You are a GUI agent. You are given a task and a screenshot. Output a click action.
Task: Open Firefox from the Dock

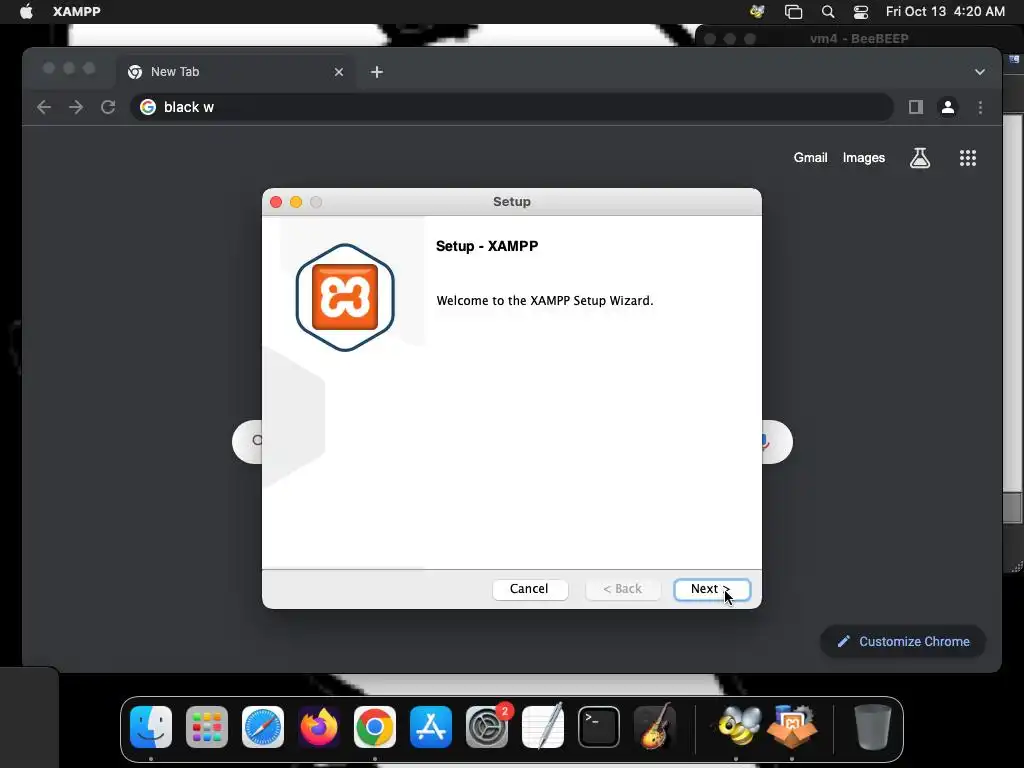point(319,726)
